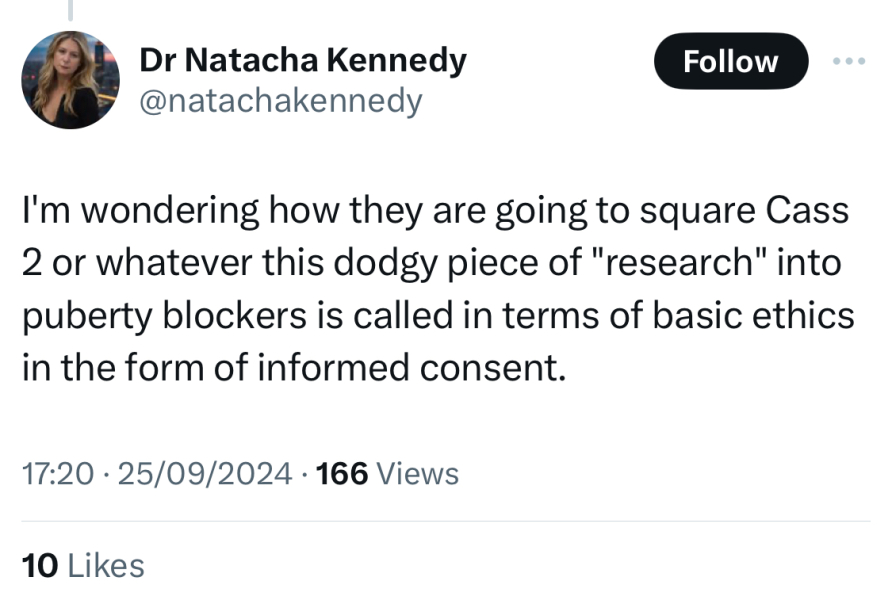This screenshot has width=892, height=600.
Task: Click the thread connector line above avatar
Action: tap(70, 10)
